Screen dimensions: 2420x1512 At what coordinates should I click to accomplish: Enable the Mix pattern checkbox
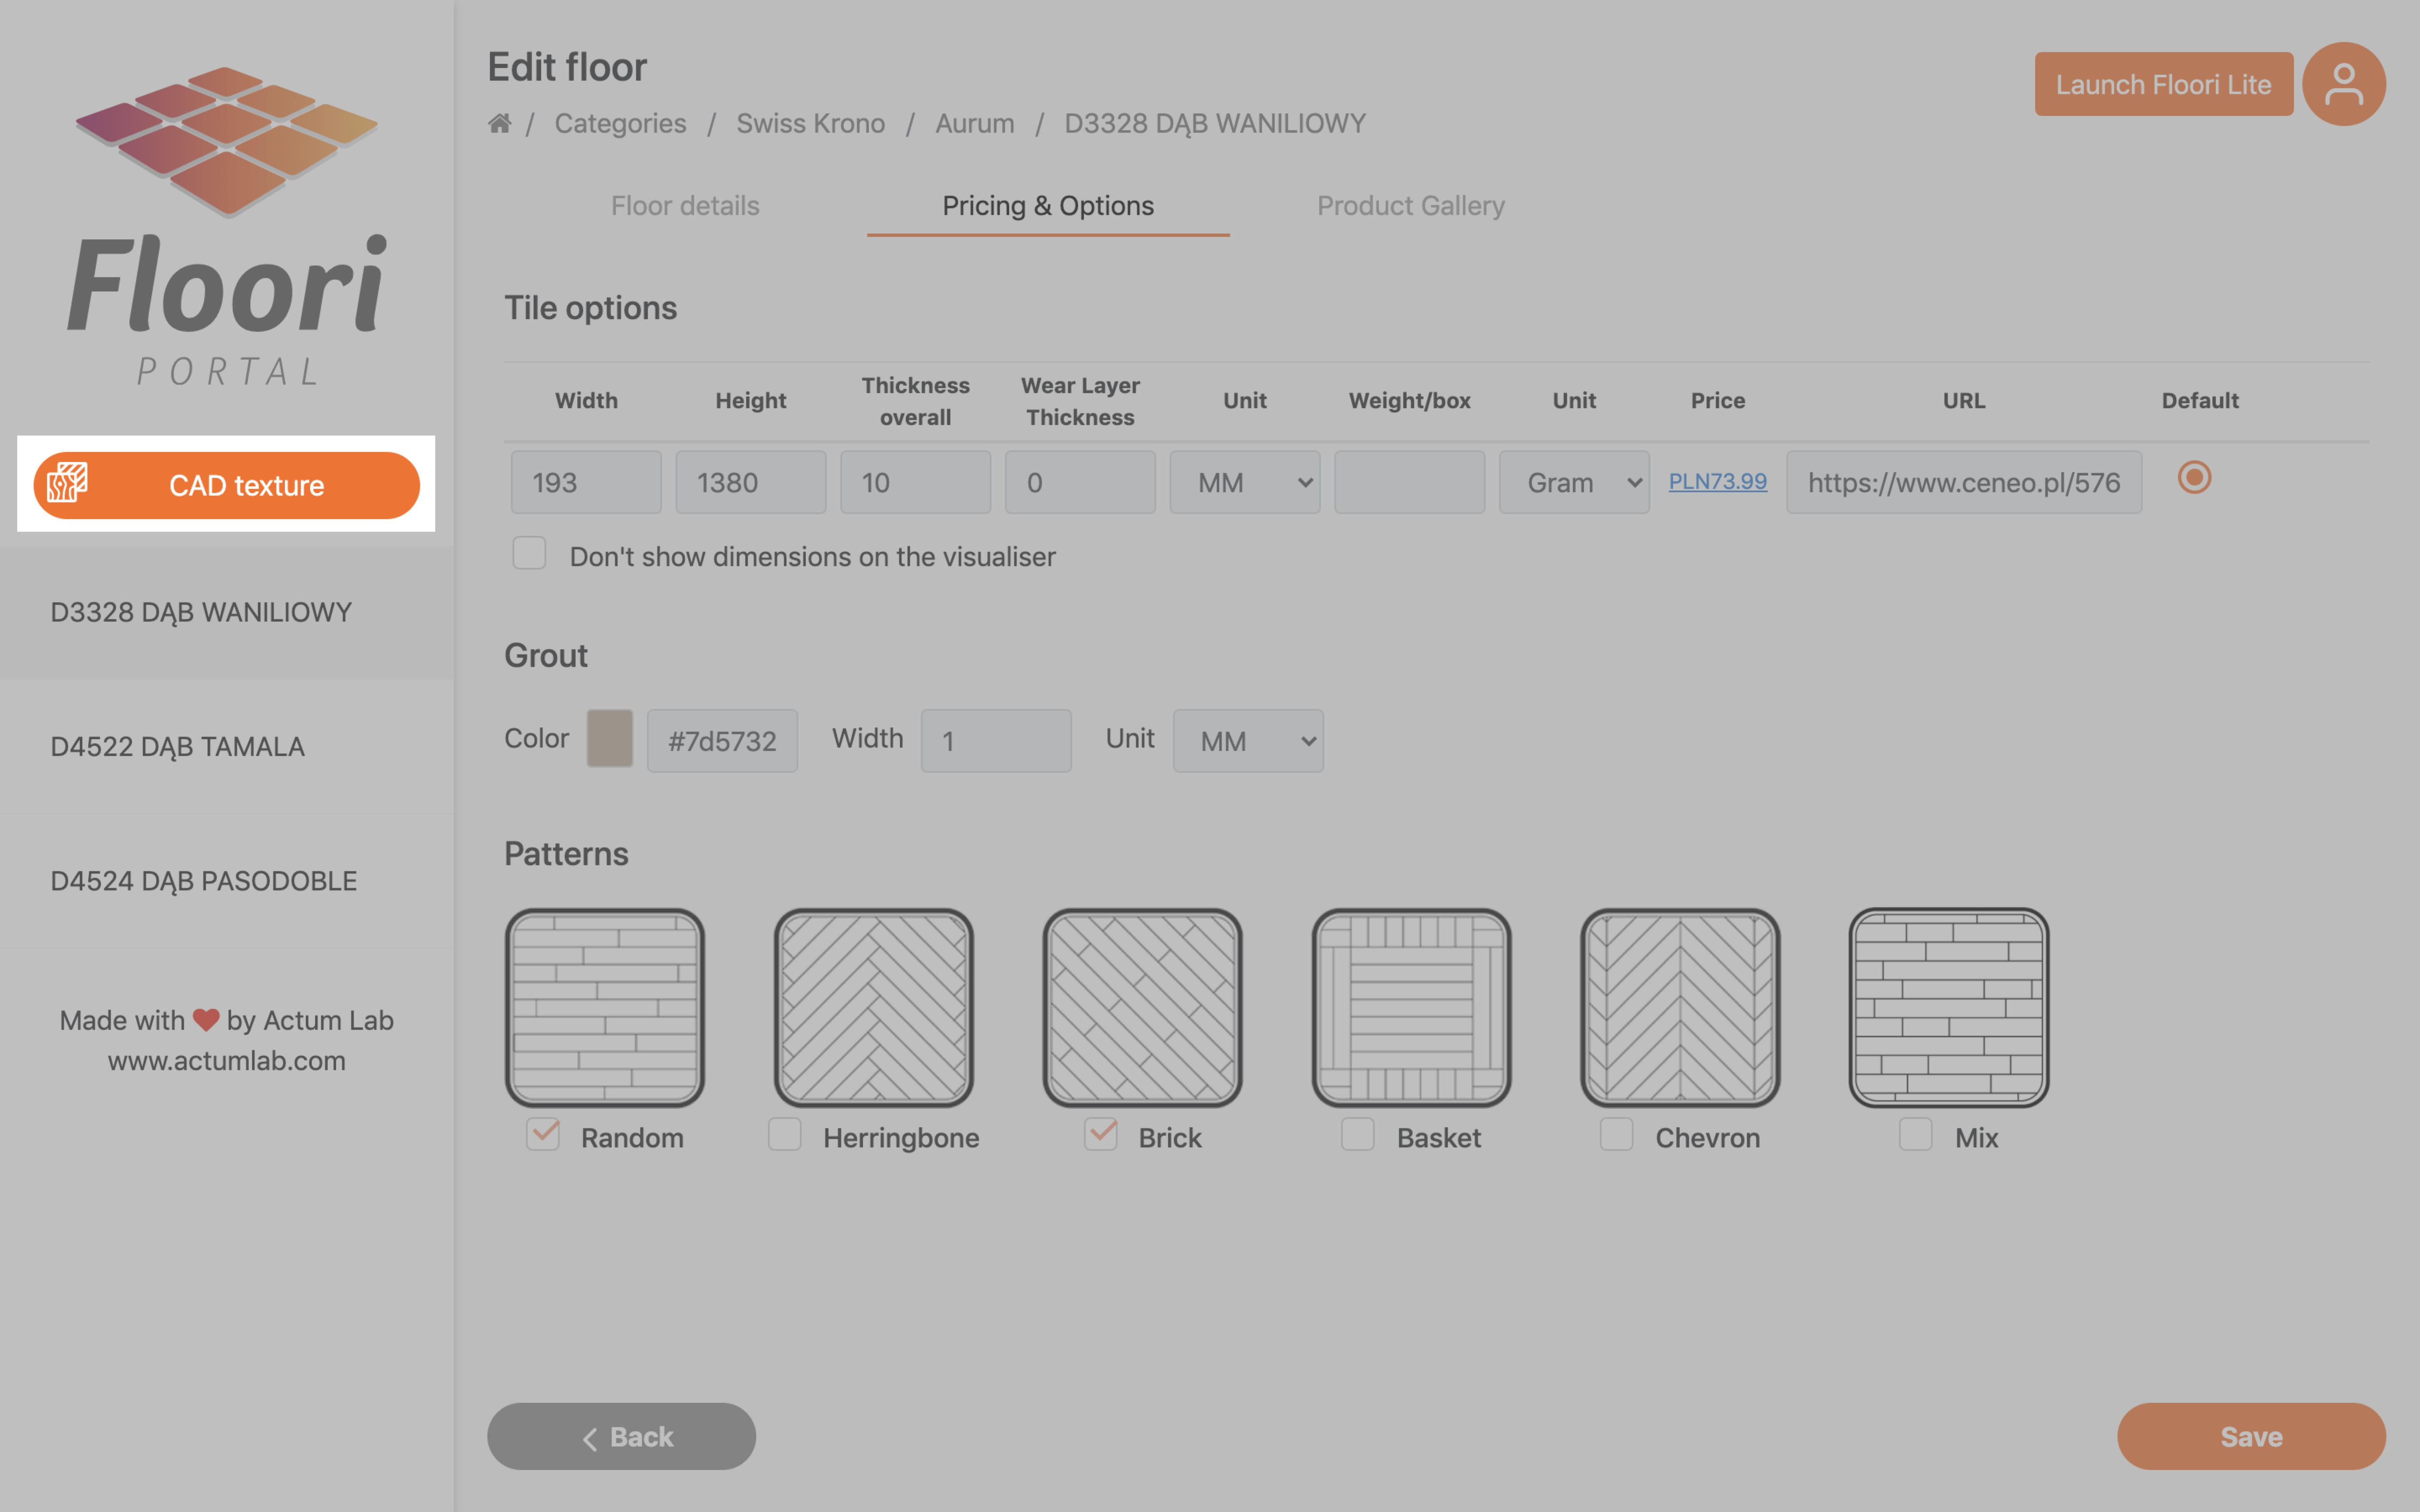[x=1916, y=1134]
